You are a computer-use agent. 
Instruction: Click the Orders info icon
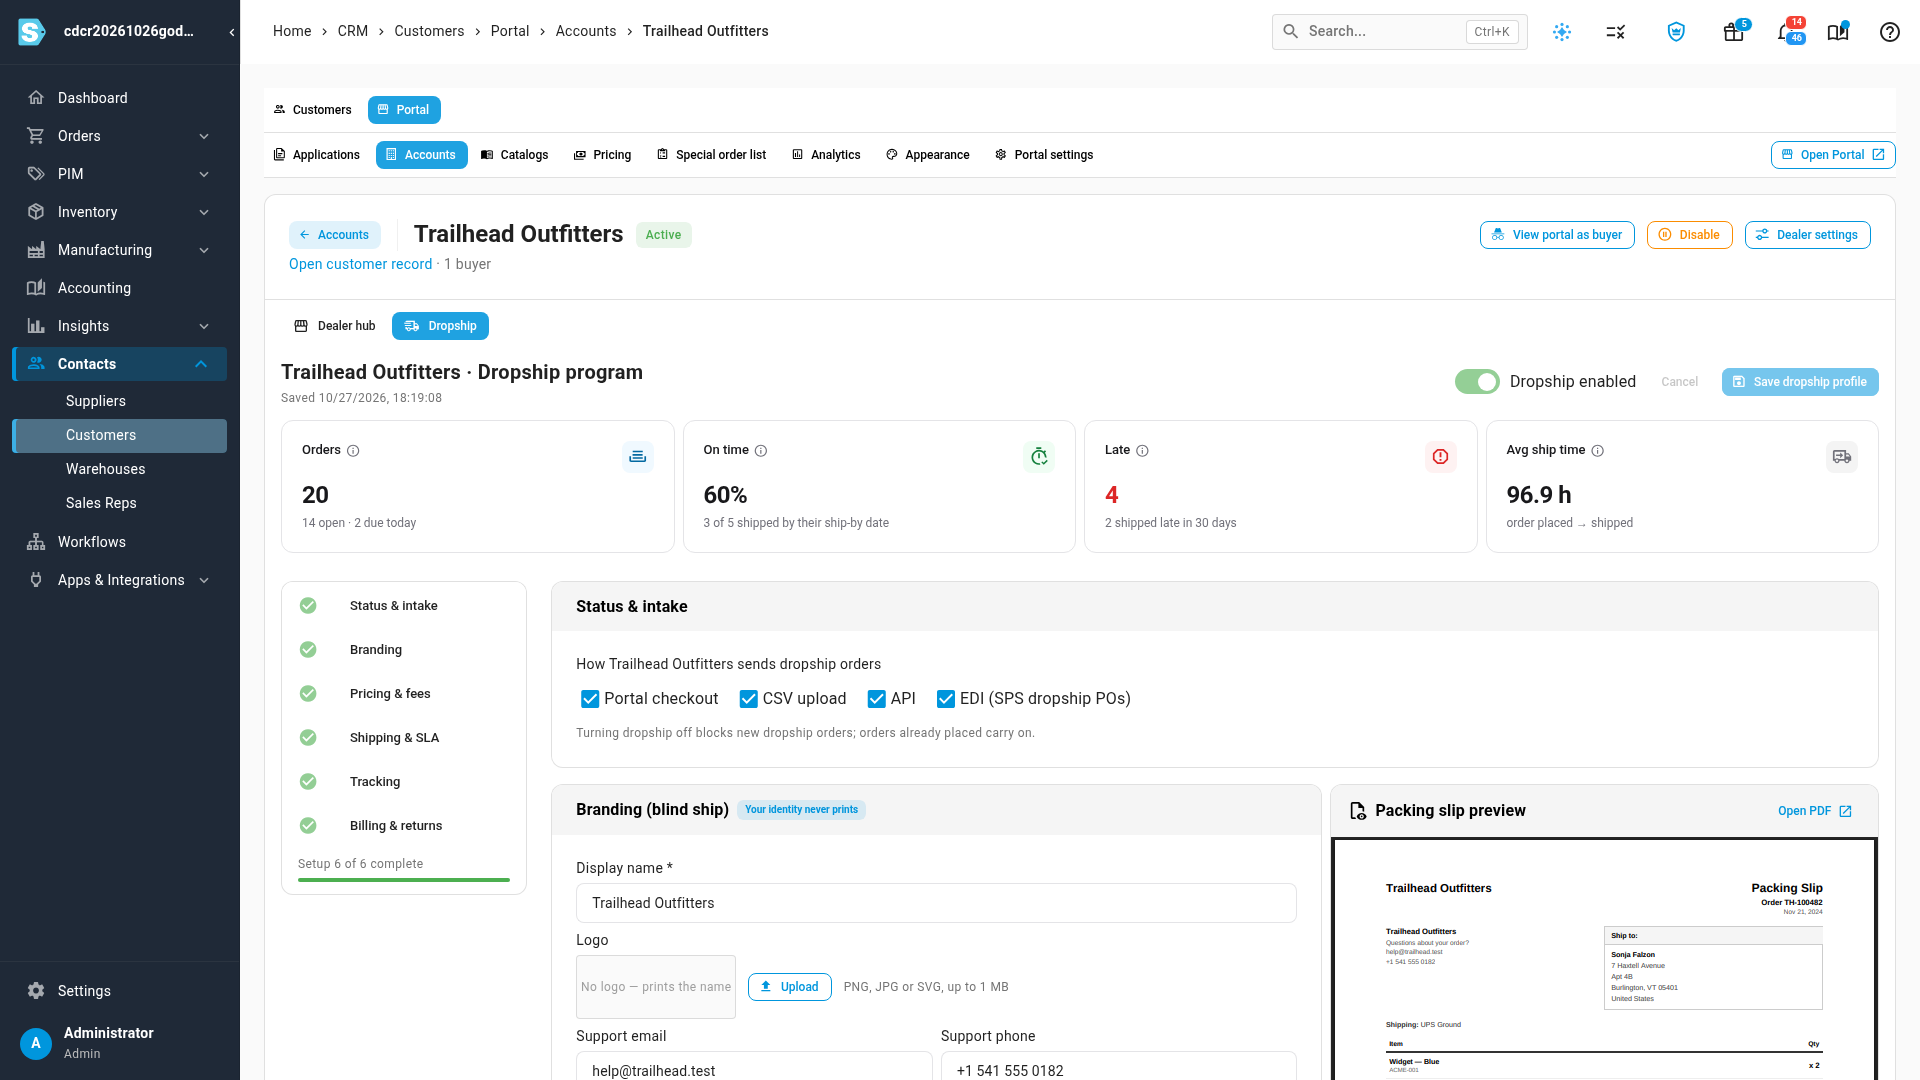pos(353,451)
